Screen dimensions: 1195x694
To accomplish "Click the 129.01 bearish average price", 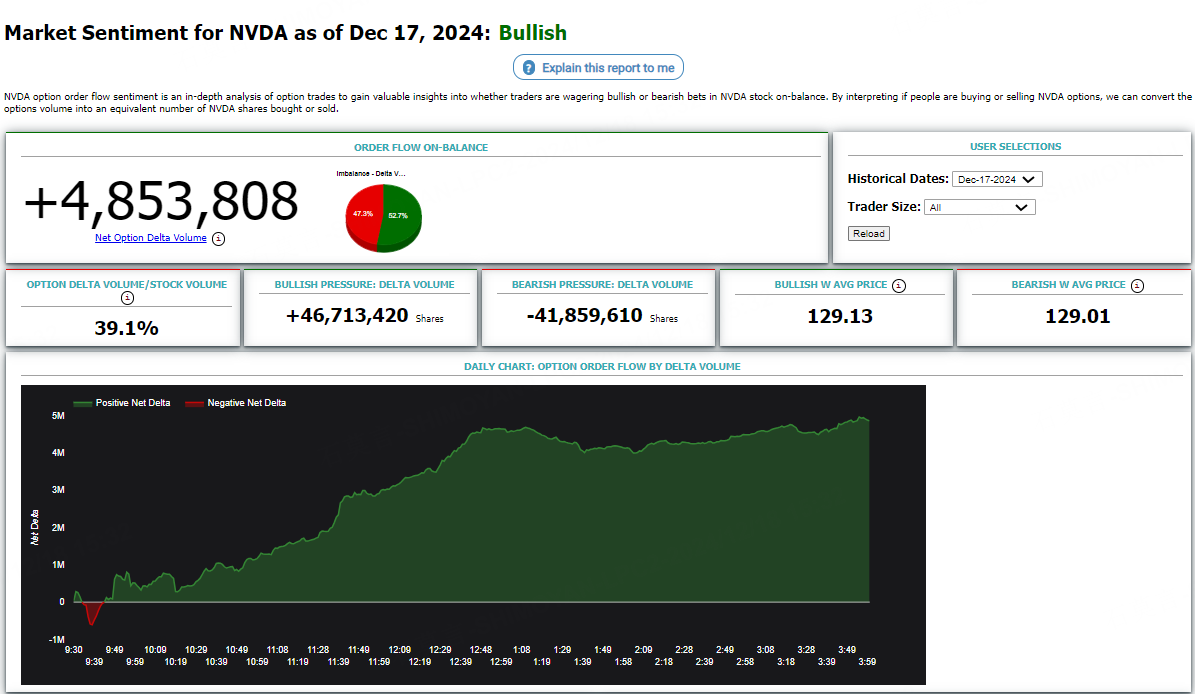I will (x=1078, y=316).
